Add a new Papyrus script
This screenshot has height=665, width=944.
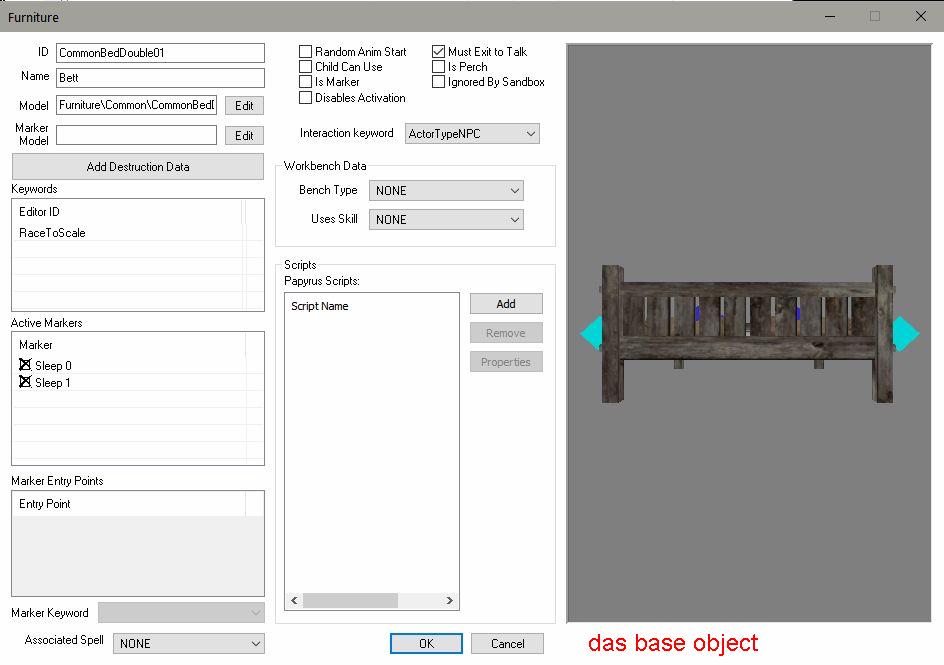pos(506,304)
